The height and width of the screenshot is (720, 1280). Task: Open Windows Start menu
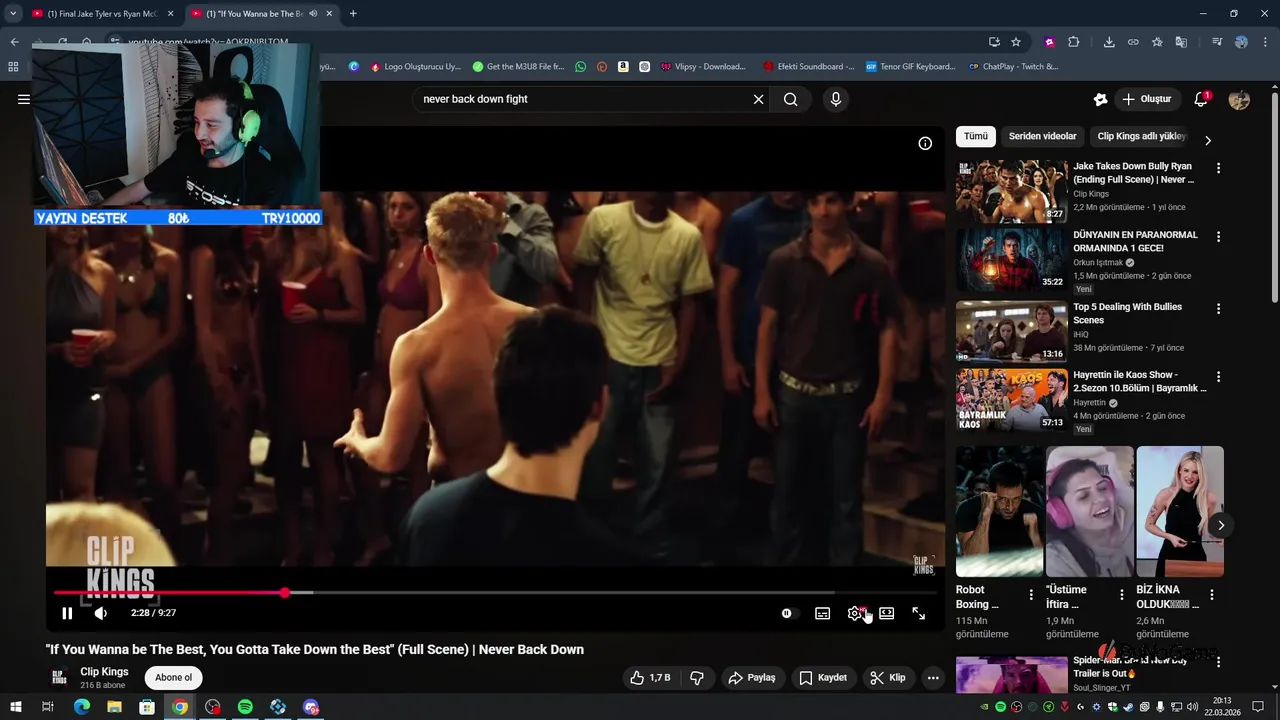pyautogui.click(x=15, y=707)
